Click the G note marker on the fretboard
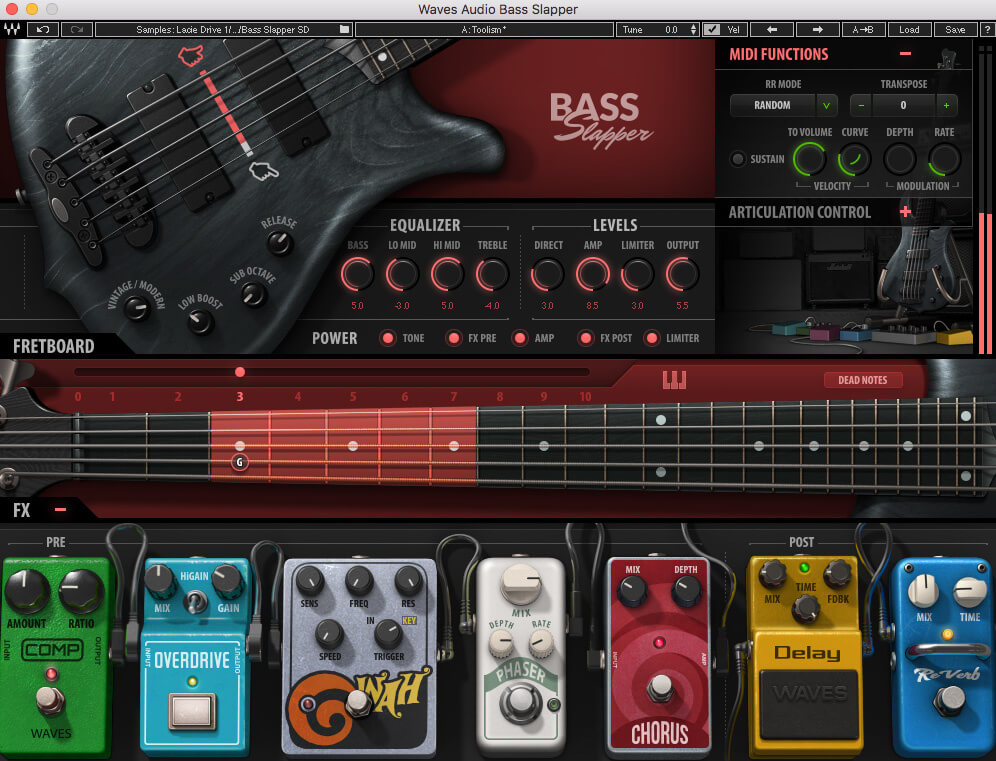Image resolution: width=996 pixels, height=761 pixels. point(239,462)
